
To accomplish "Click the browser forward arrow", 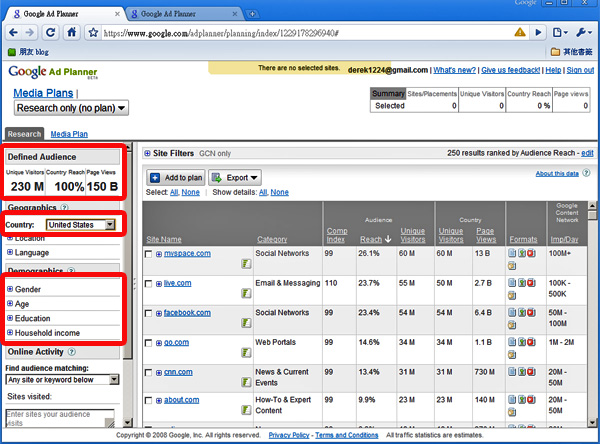I will (29, 33).
